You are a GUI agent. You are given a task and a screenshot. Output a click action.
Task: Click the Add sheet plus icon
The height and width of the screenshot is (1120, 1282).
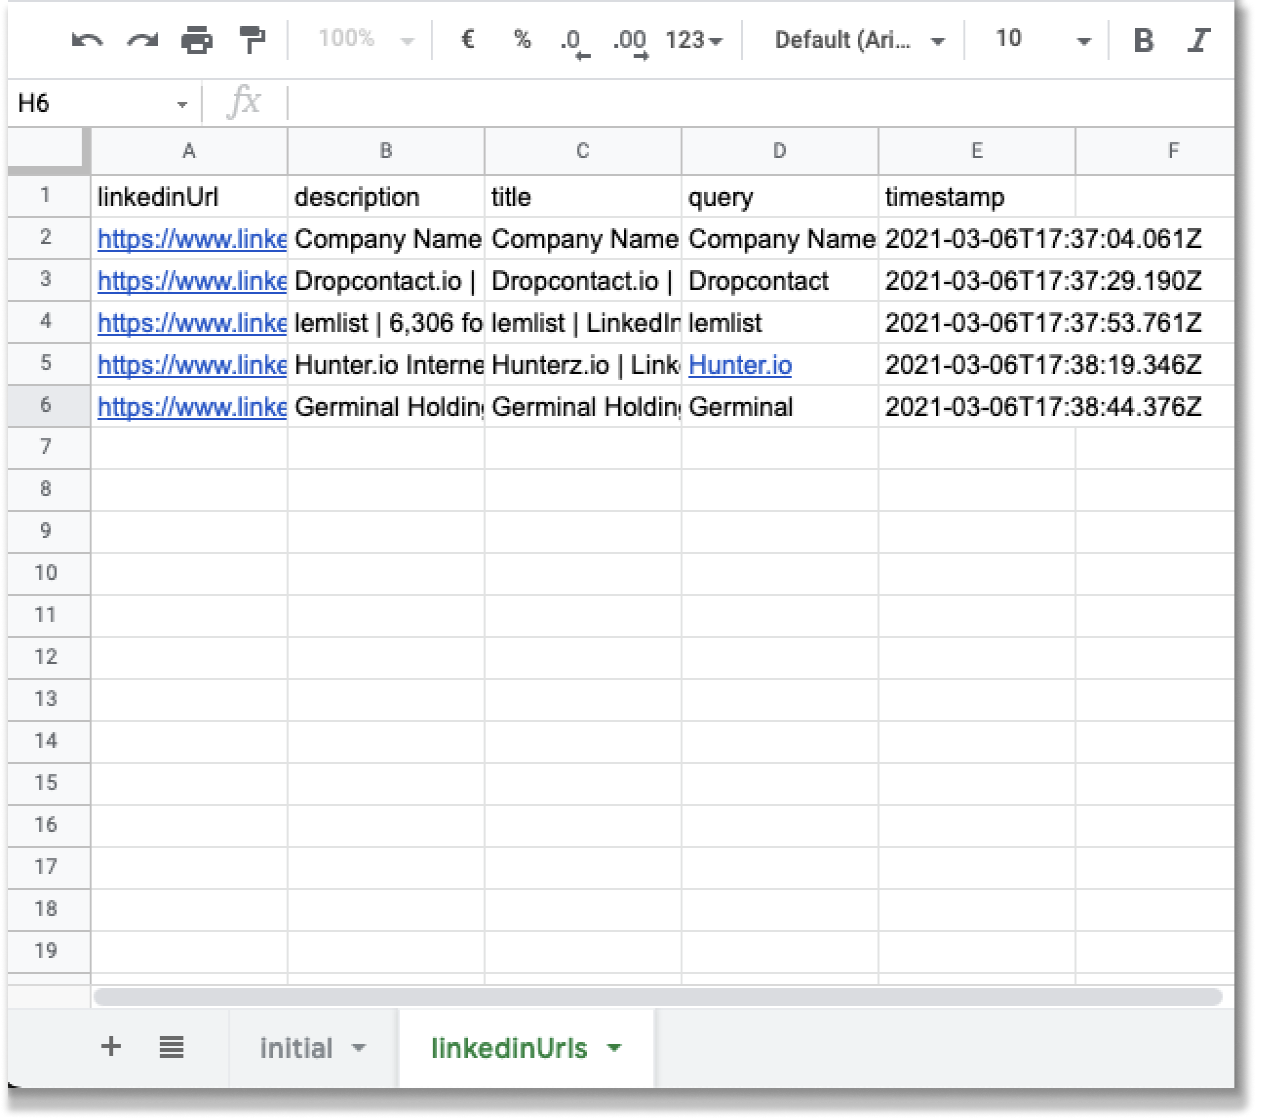(x=111, y=1047)
